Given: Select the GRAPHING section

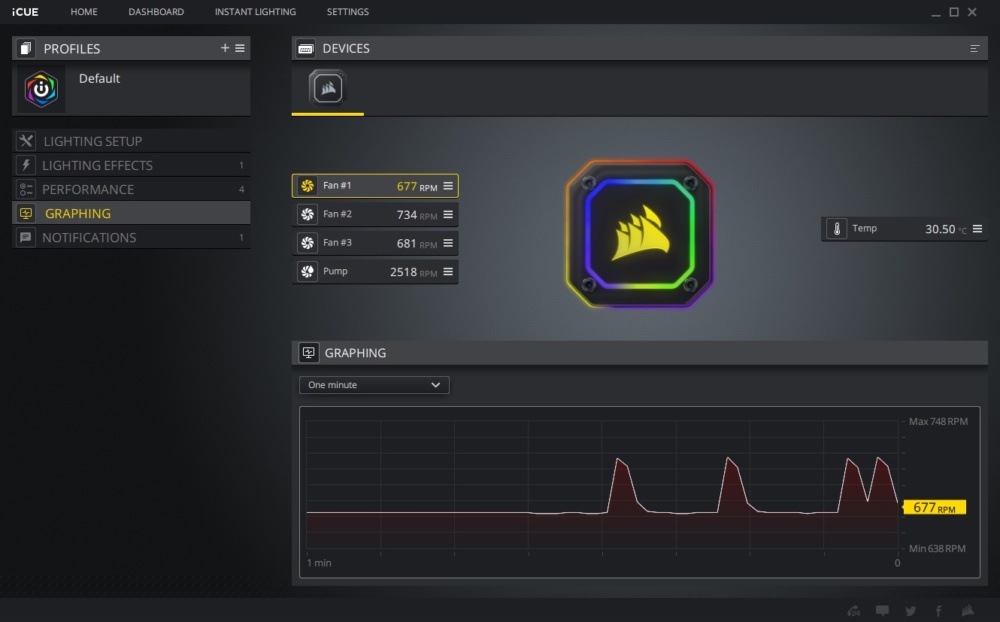Looking at the screenshot, I should (x=131, y=213).
